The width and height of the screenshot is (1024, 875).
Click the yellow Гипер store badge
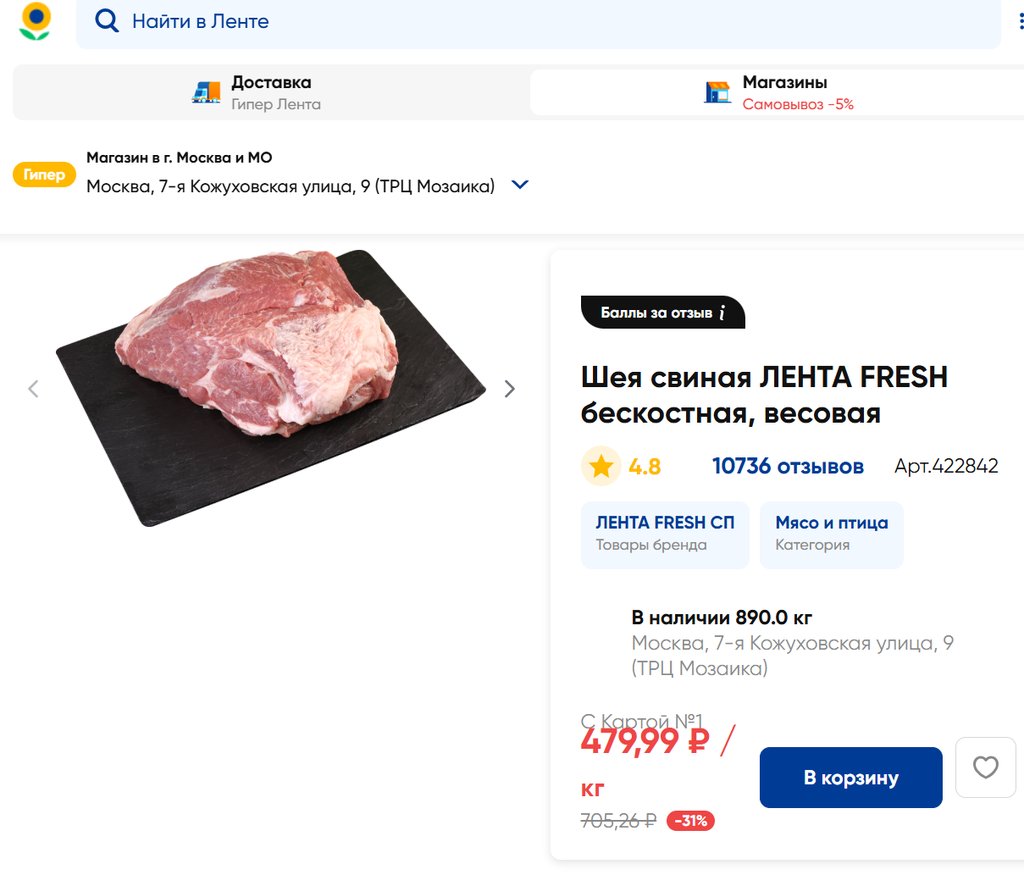pos(44,175)
